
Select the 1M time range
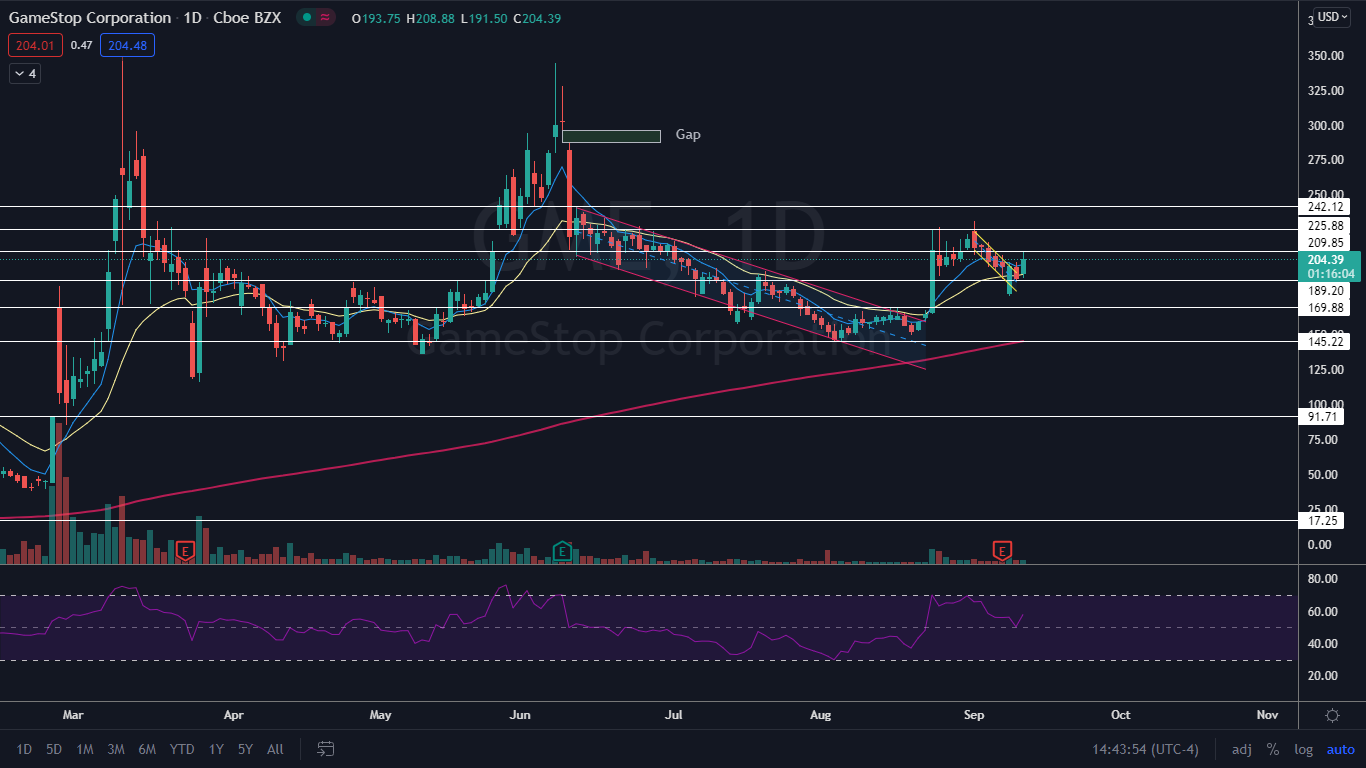(85, 749)
